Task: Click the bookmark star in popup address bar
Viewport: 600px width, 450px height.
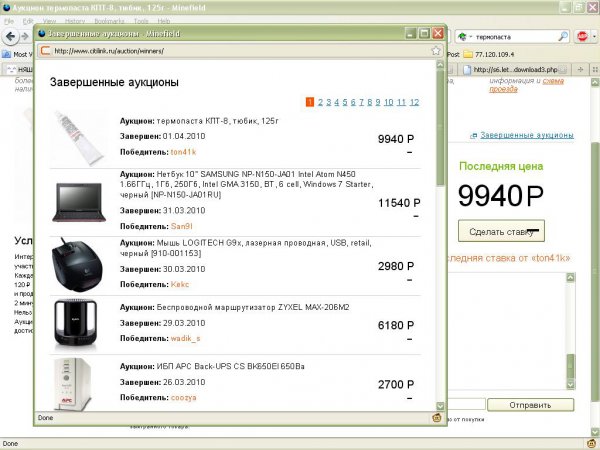Action: [x=435, y=51]
